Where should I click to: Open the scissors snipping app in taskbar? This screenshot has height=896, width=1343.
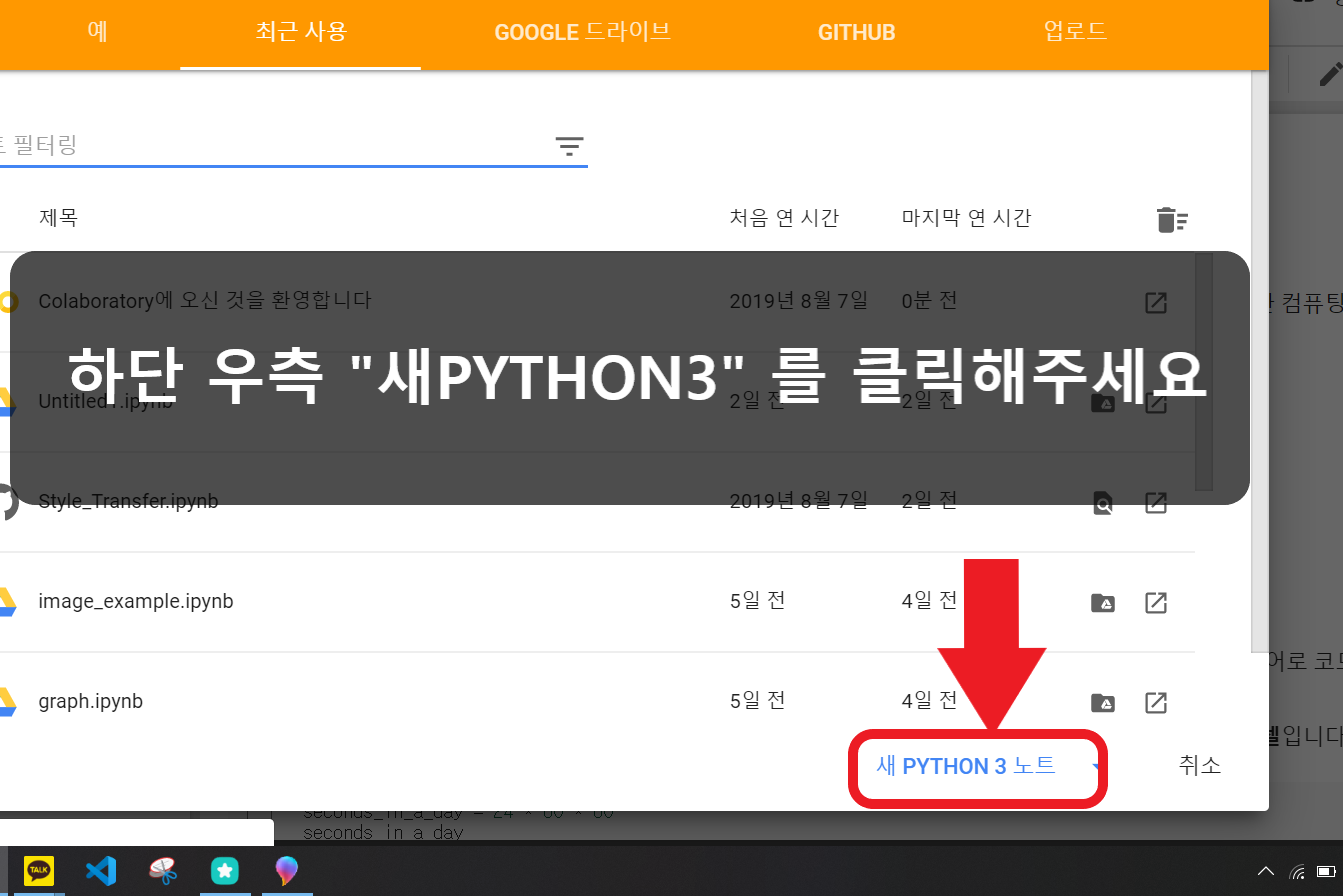coord(162,871)
